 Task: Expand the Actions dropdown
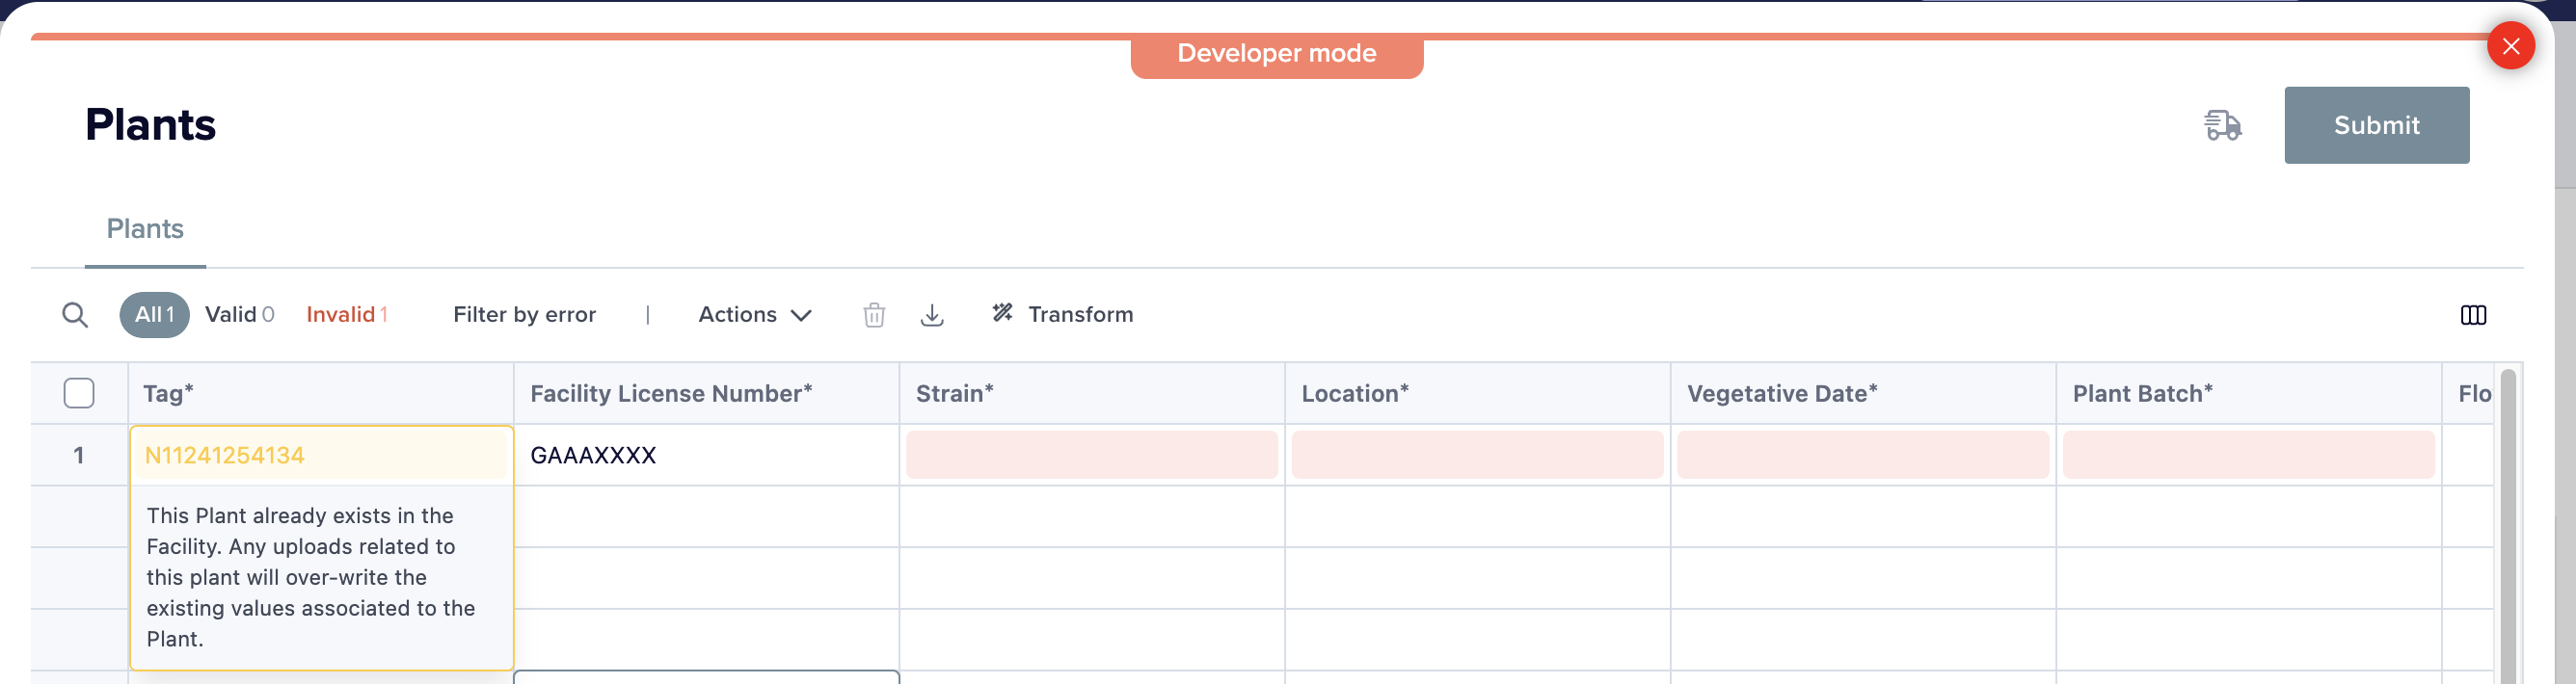755,314
